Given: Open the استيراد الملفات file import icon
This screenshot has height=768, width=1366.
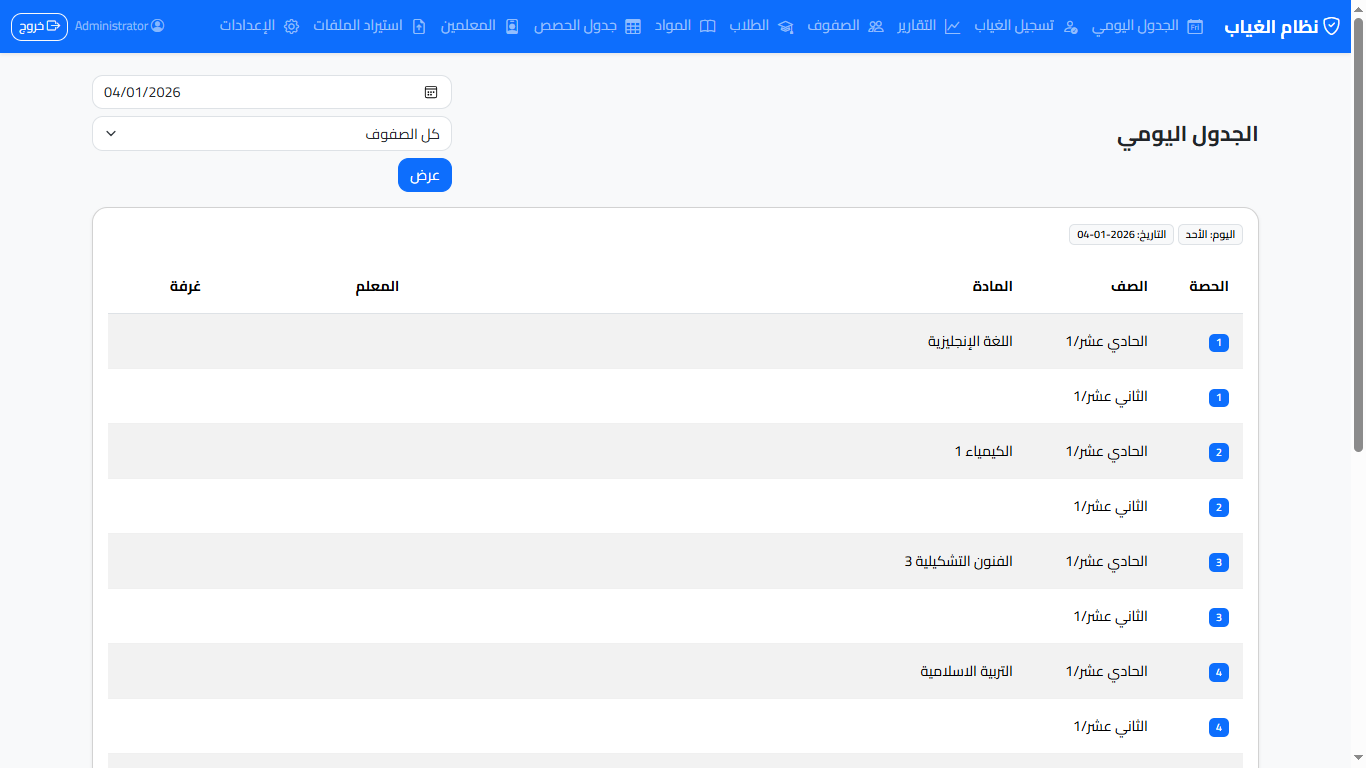Looking at the screenshot, I should pyautogui.click(x=420, y=27).
